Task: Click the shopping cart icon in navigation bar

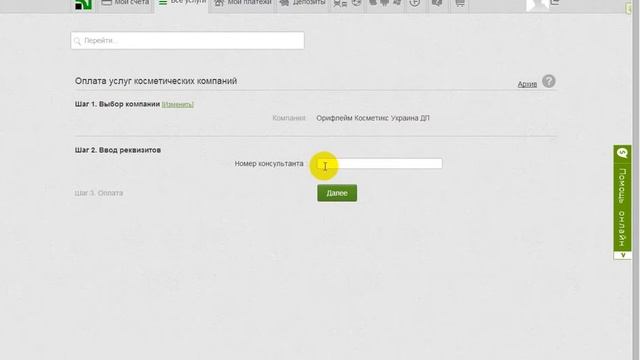Action: pyautogui.click(x=460, y=3)
